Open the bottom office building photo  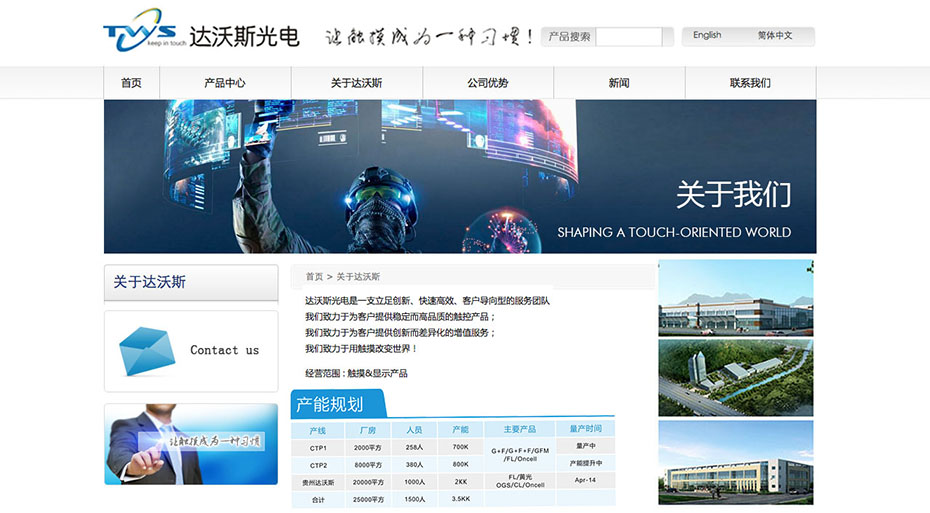click(735, 463)
